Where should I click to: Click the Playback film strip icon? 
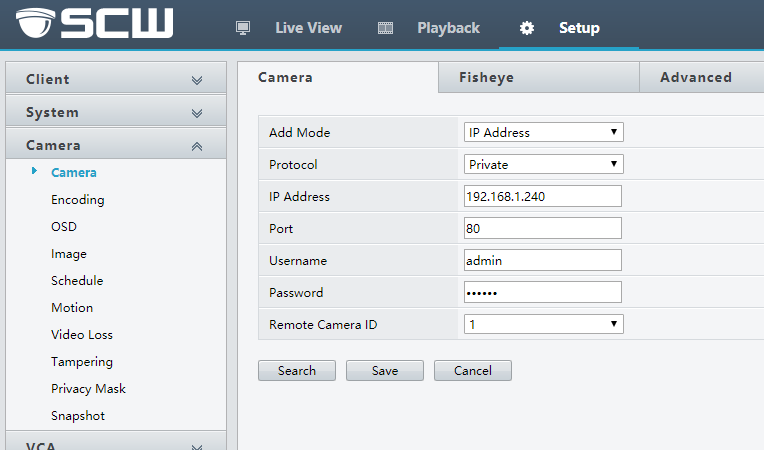click(x=385, y=28)
